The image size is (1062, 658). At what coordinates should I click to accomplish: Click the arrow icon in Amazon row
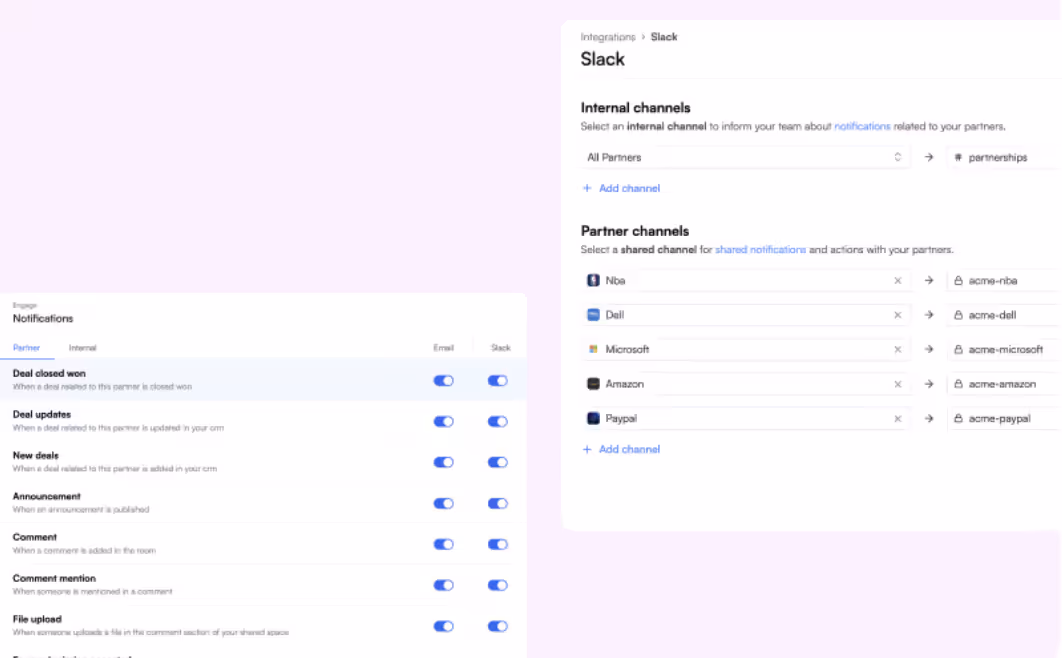click(929, 384)
